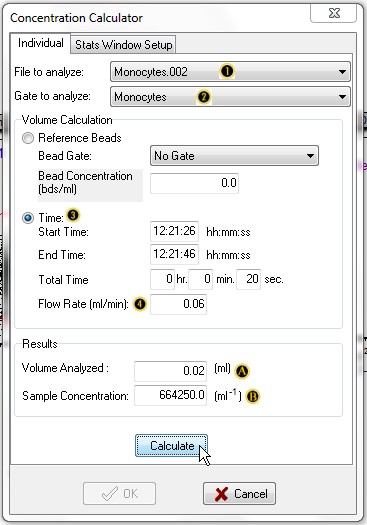Open the File to analyze dropdown
Image resolution: width=367 pixels, height=525 pixels.
click(x=230, y=72)
